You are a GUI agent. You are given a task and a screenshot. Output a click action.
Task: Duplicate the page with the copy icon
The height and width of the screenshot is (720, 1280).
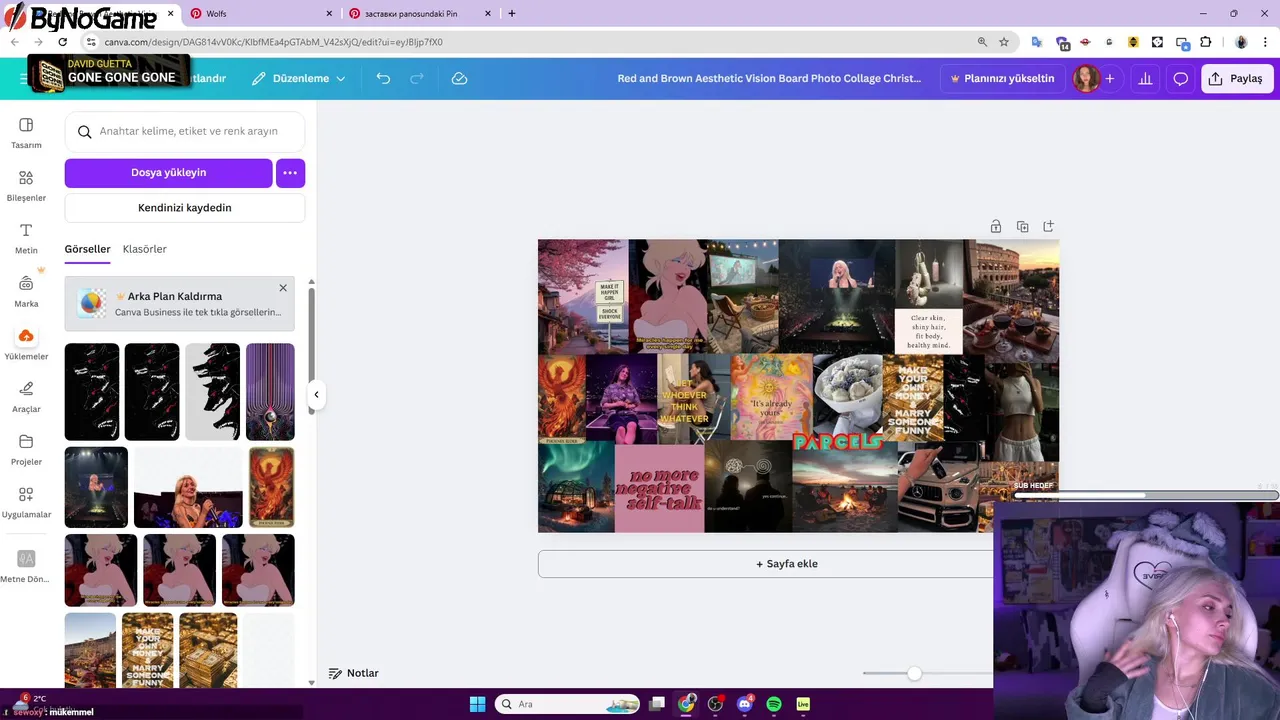pos(1022,227)
